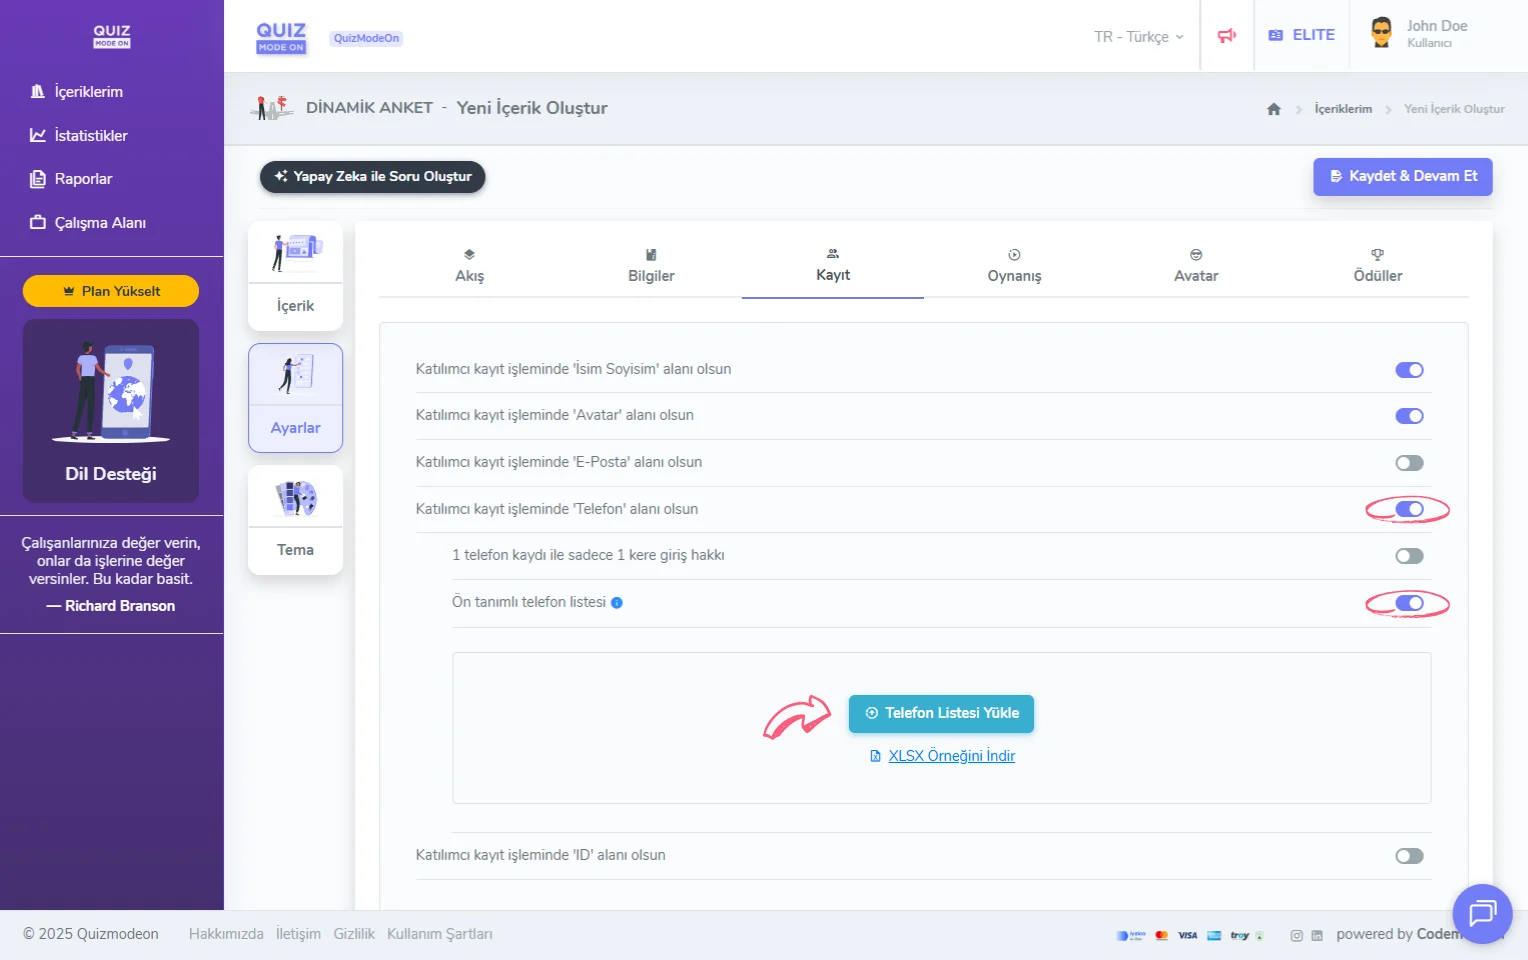Screen dimensions: 1528x960
Task: Switch to the Oynanış tab
Action: [1014, 265]
